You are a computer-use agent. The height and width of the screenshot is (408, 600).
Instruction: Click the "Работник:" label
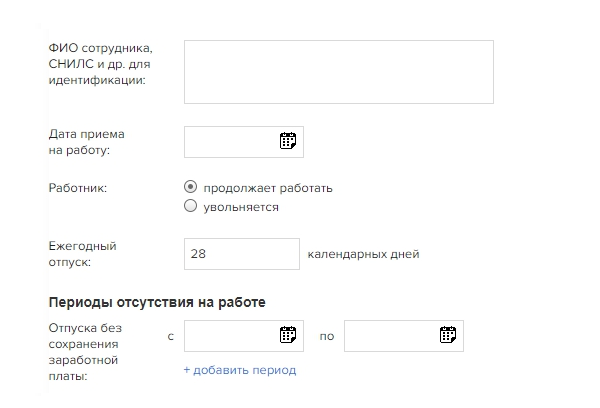[x=77, y=188]
